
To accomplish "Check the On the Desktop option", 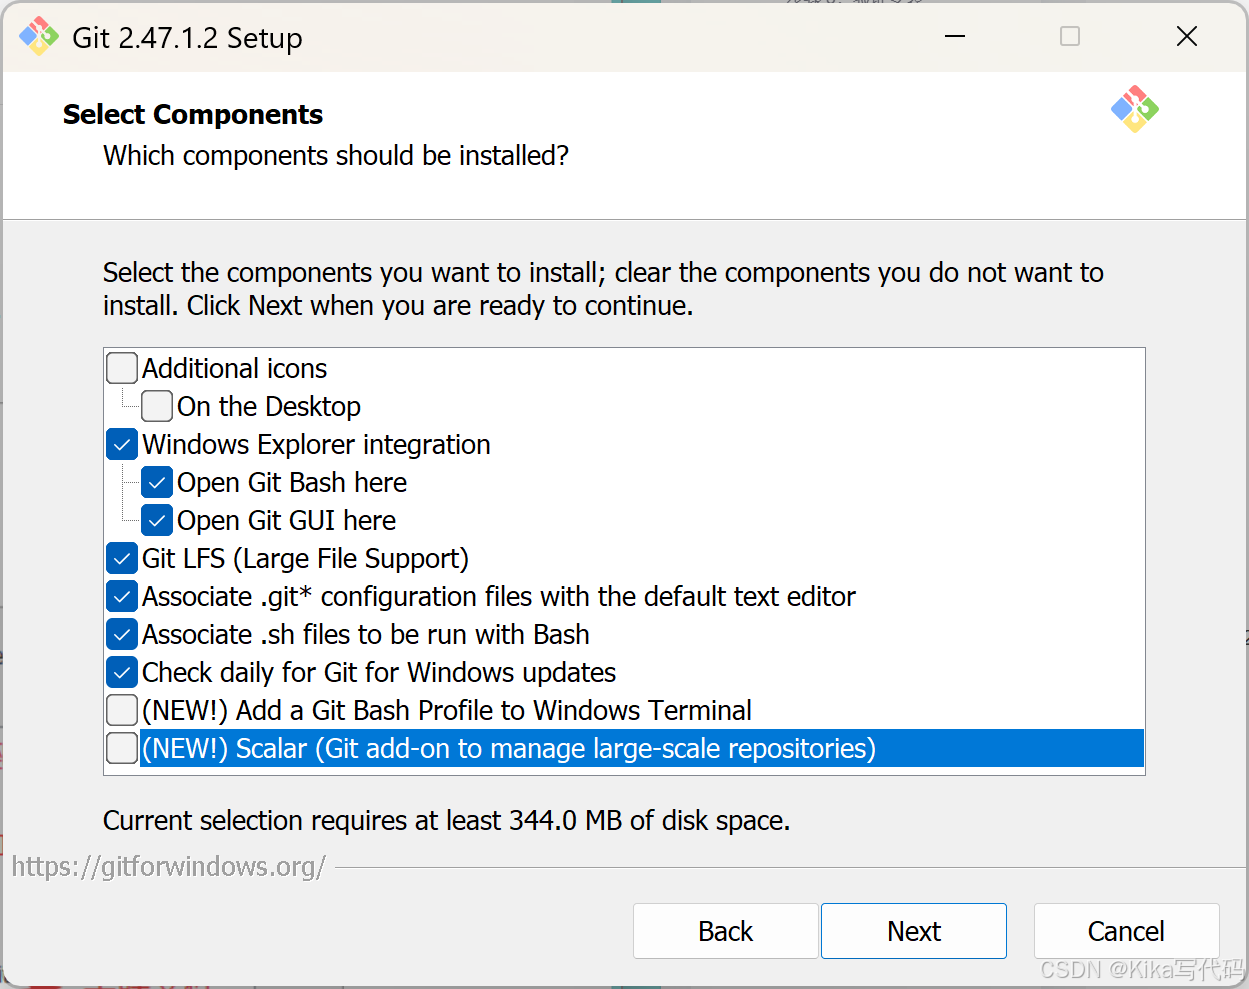I will [x=157, y=406].
